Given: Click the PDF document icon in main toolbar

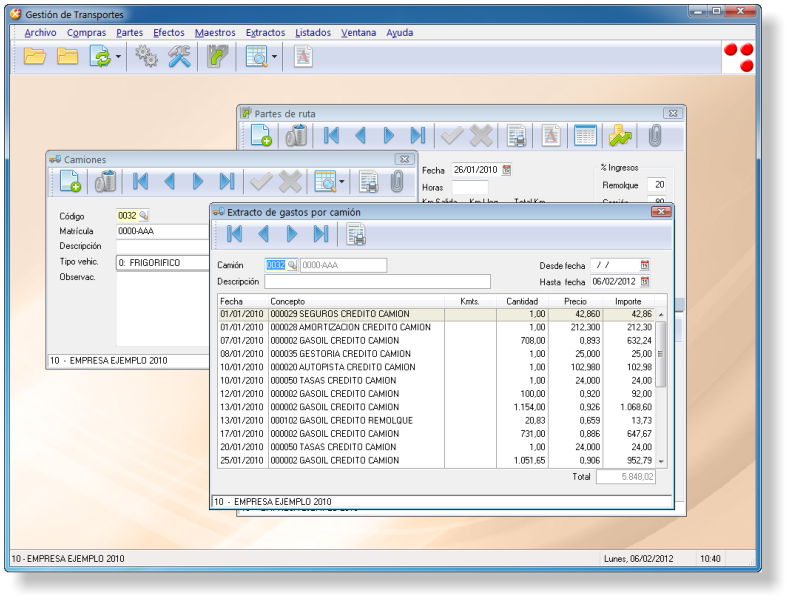Looking at the screenshot, I should 303,56.
